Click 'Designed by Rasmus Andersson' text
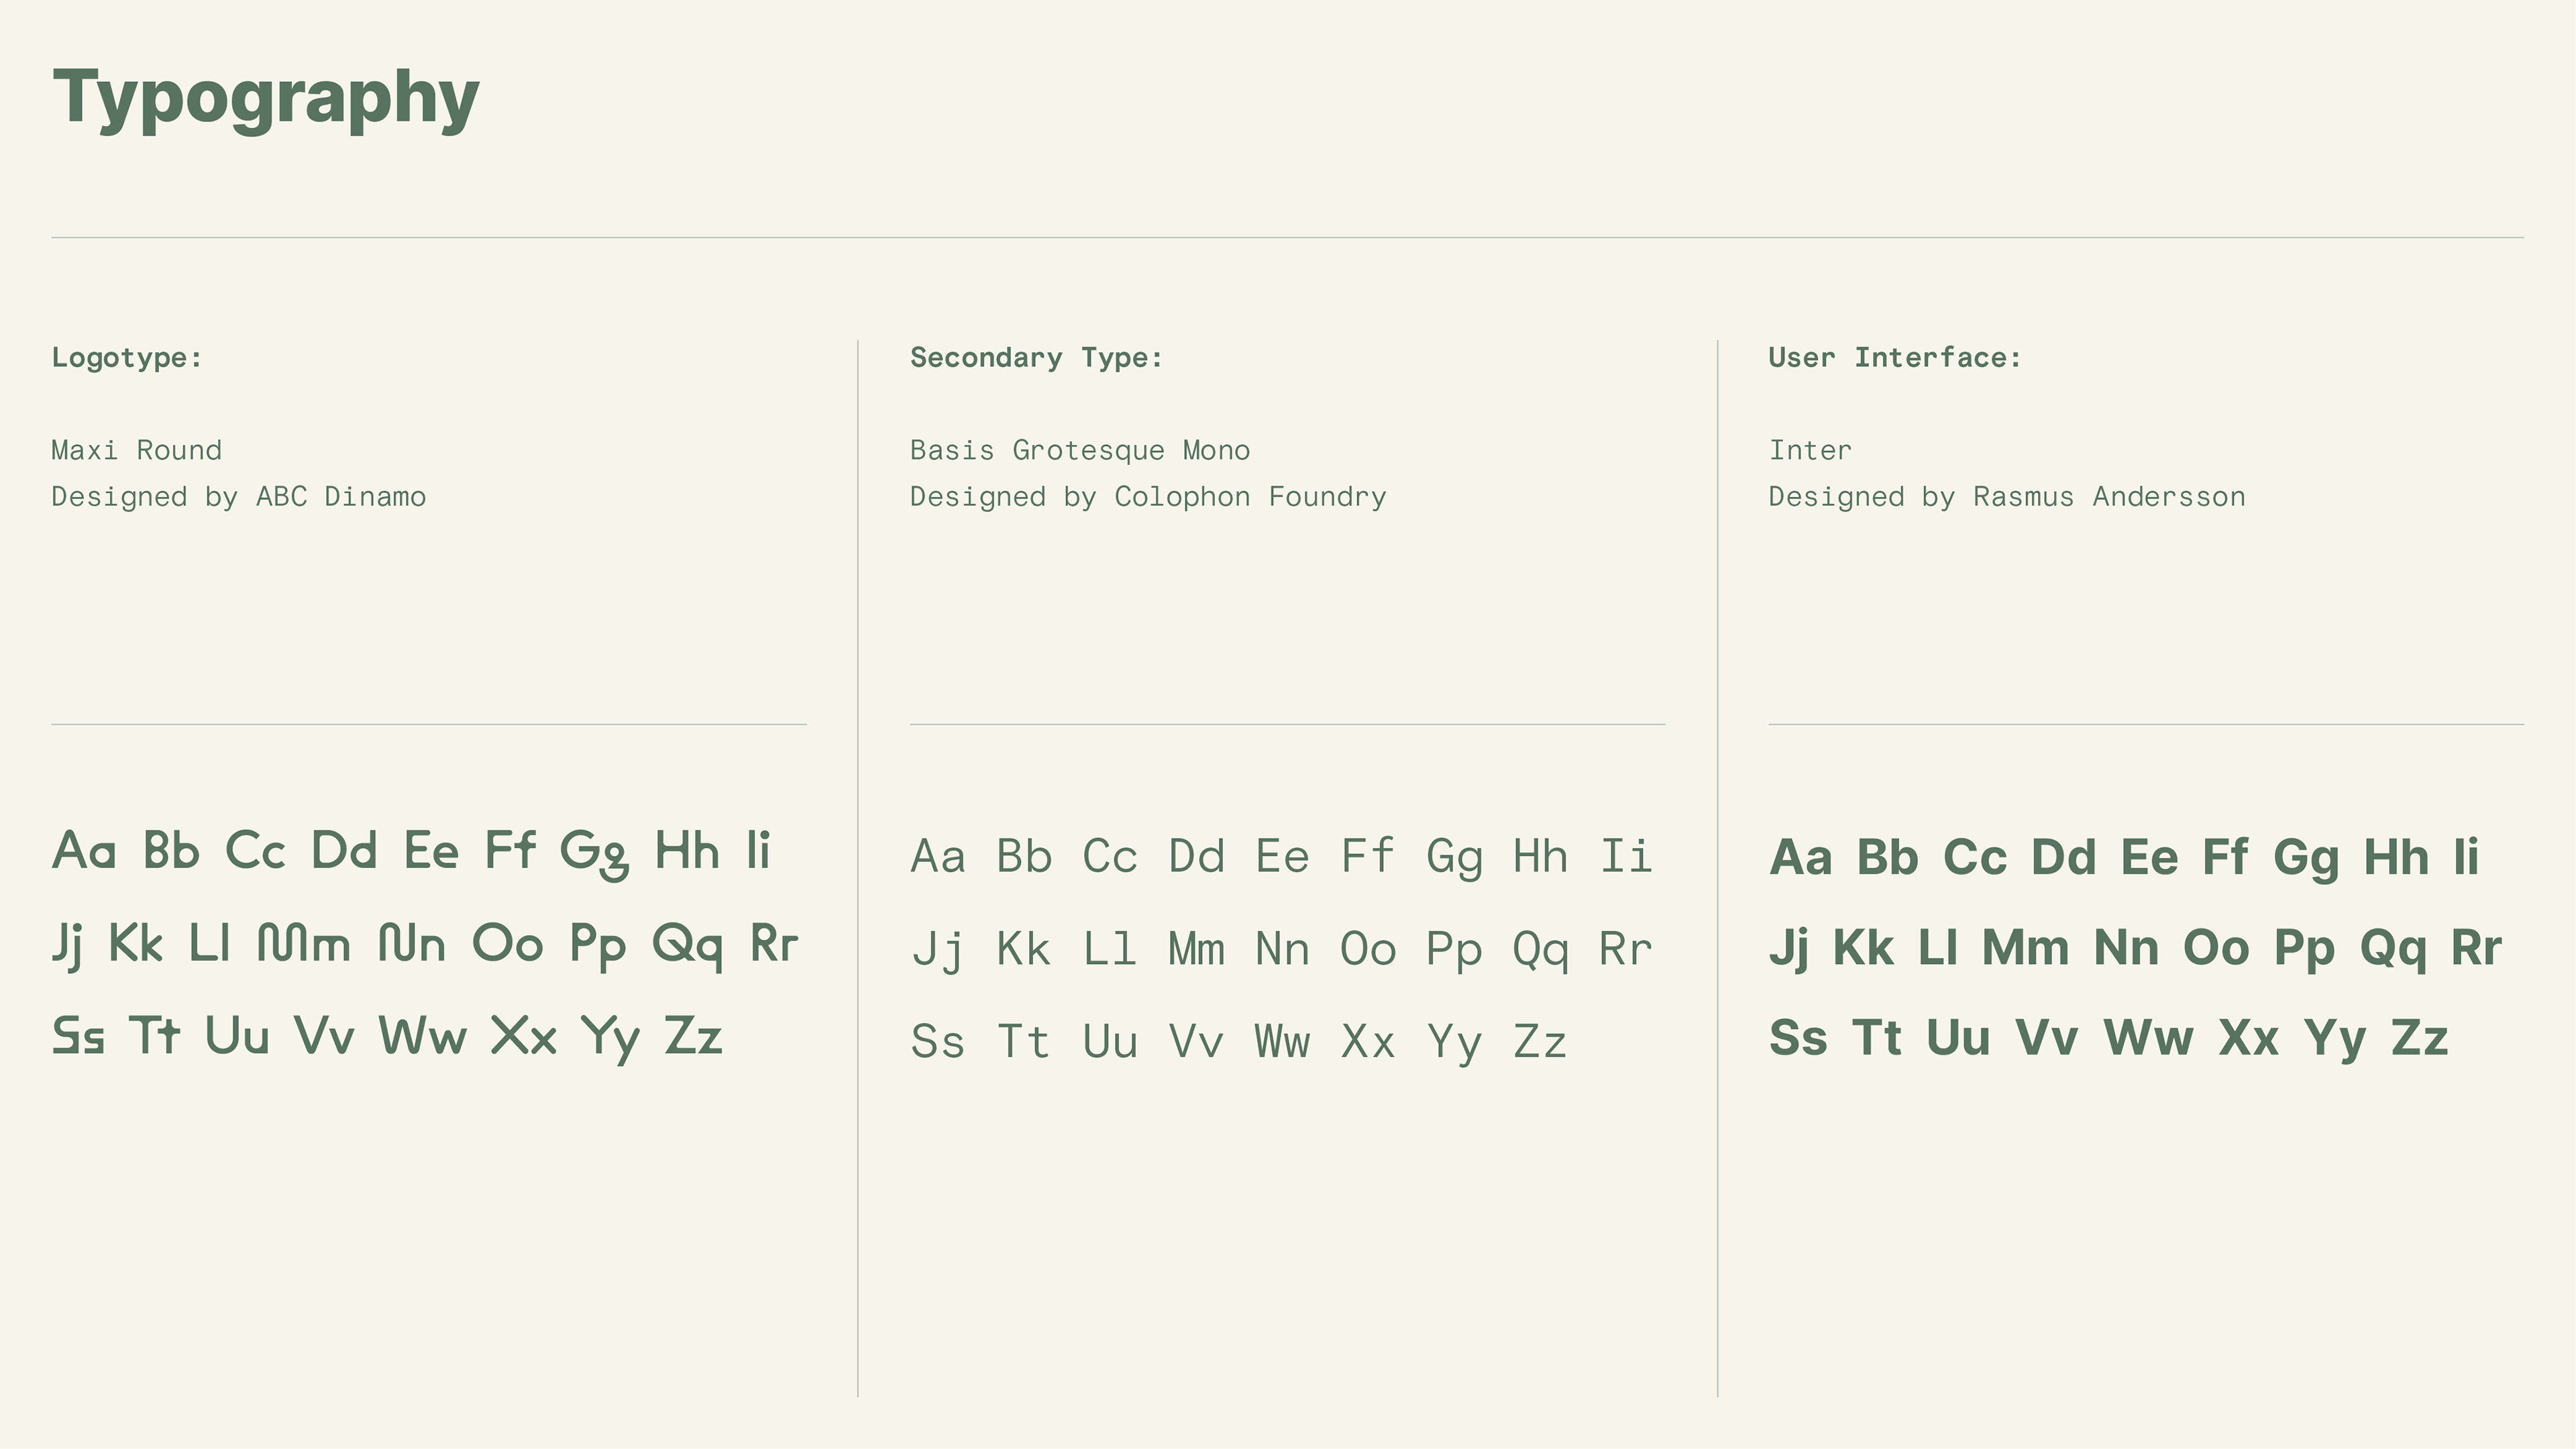The height and width of the screenshot is (1449, 2576). [x=2007, y=497]
